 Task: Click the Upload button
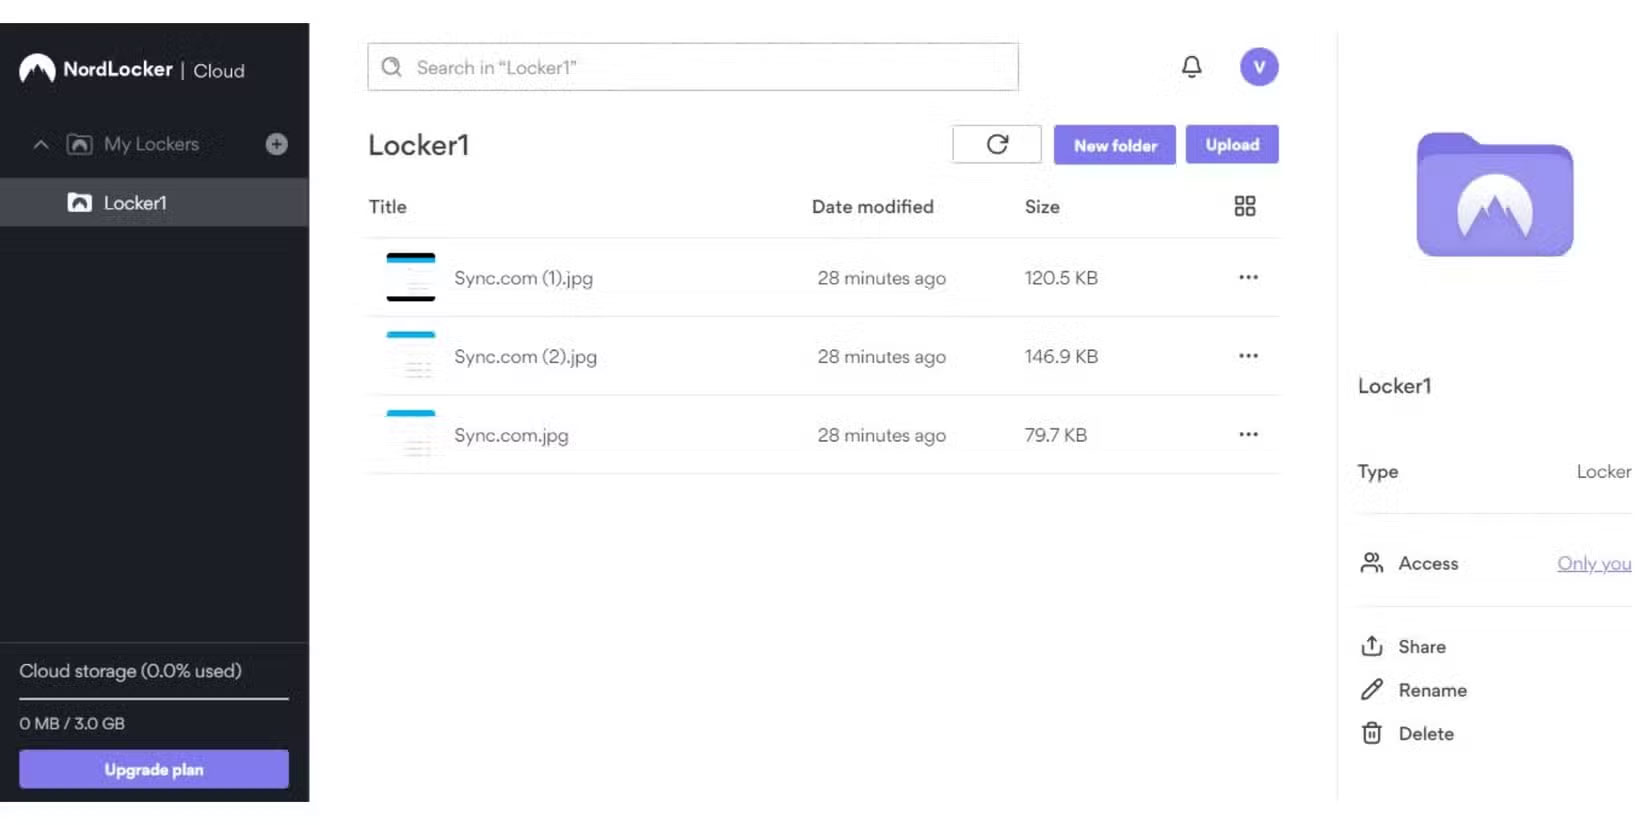pos(1232,145)
